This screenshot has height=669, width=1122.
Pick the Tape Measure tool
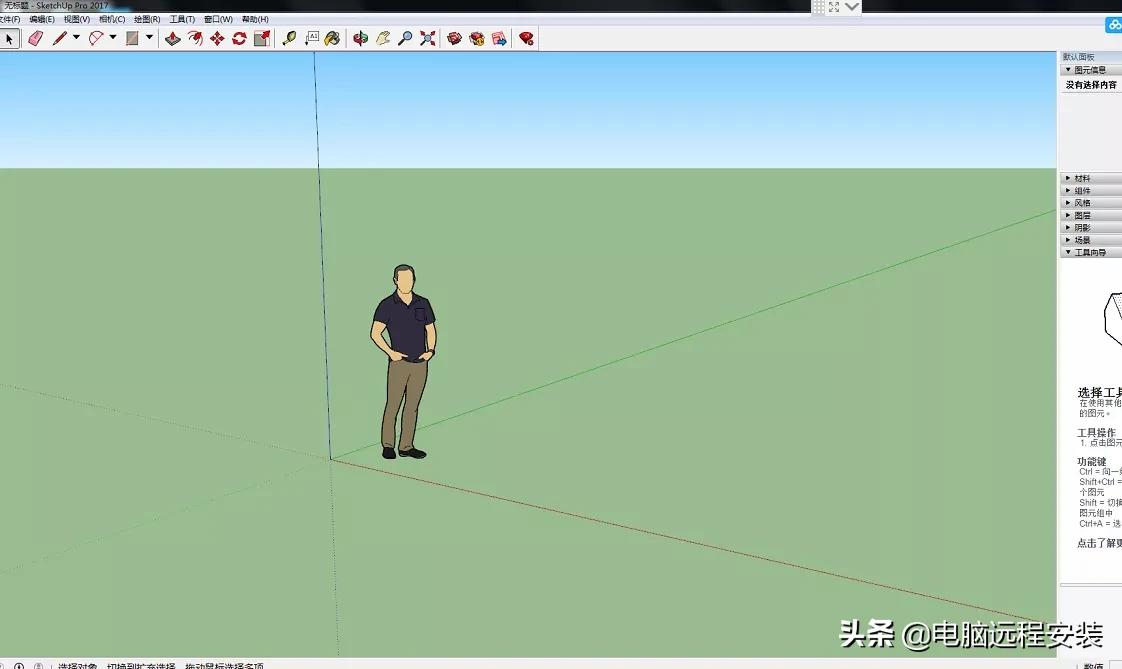[x=290, y=38]
